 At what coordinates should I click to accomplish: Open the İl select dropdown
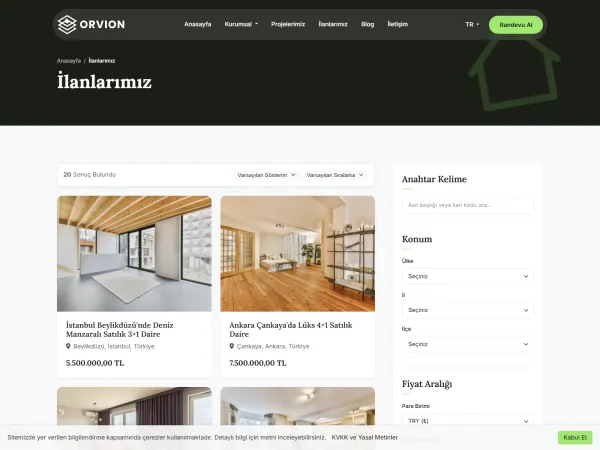click(x=468, y=310)
